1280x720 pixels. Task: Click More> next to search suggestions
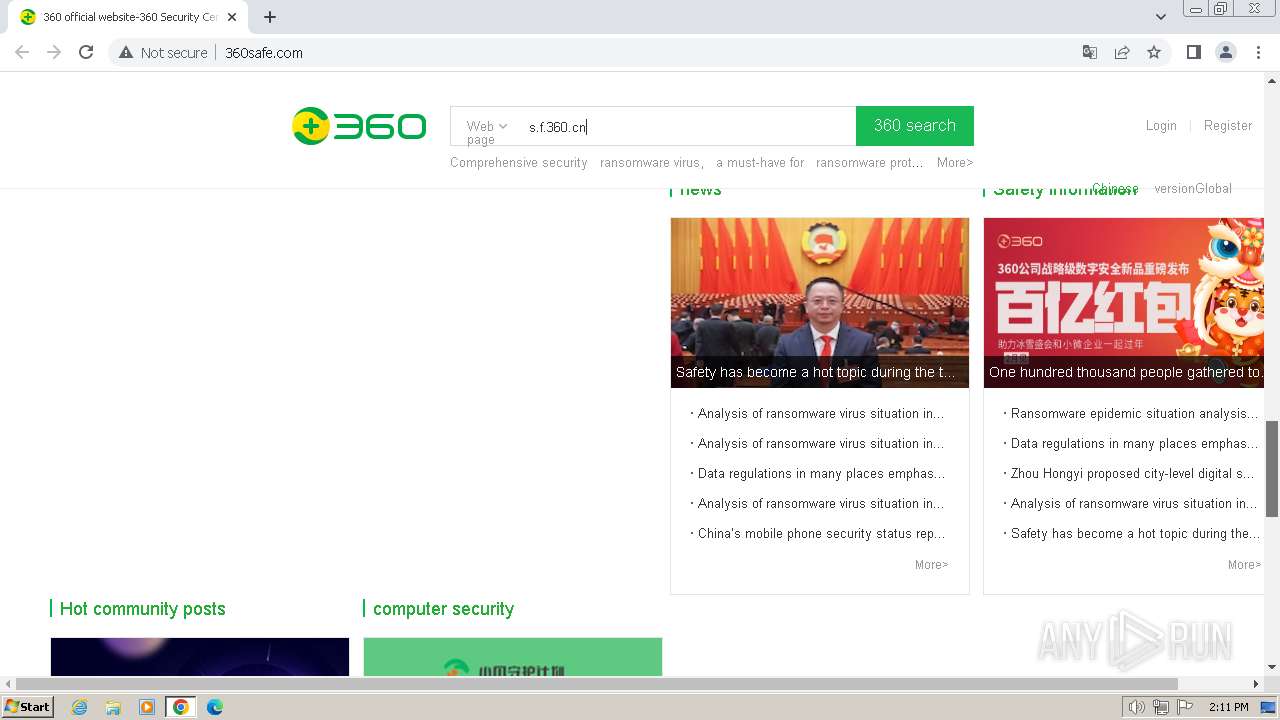click(x=955, y=163)
